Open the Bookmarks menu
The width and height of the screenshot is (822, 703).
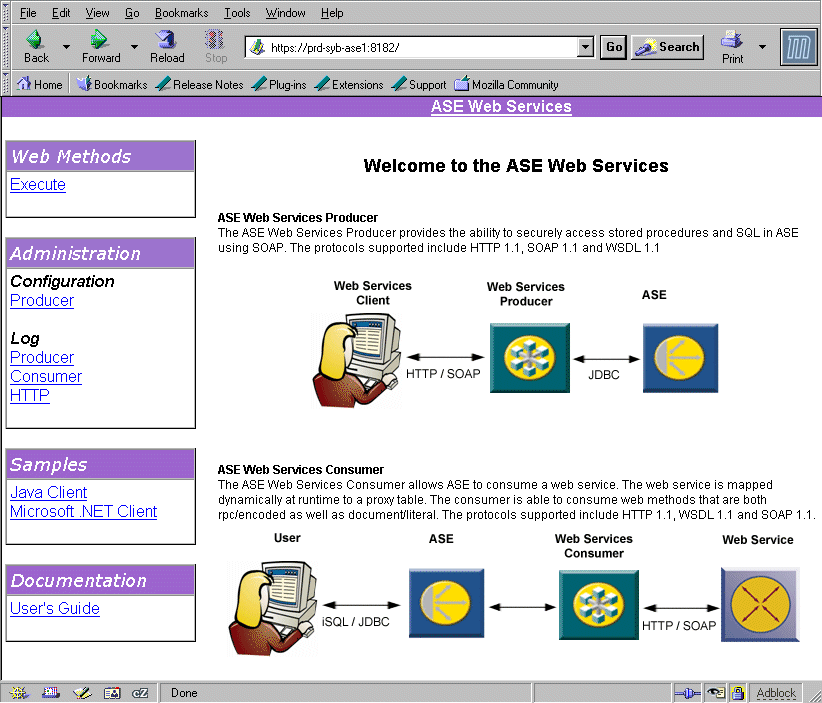point(182,13)
